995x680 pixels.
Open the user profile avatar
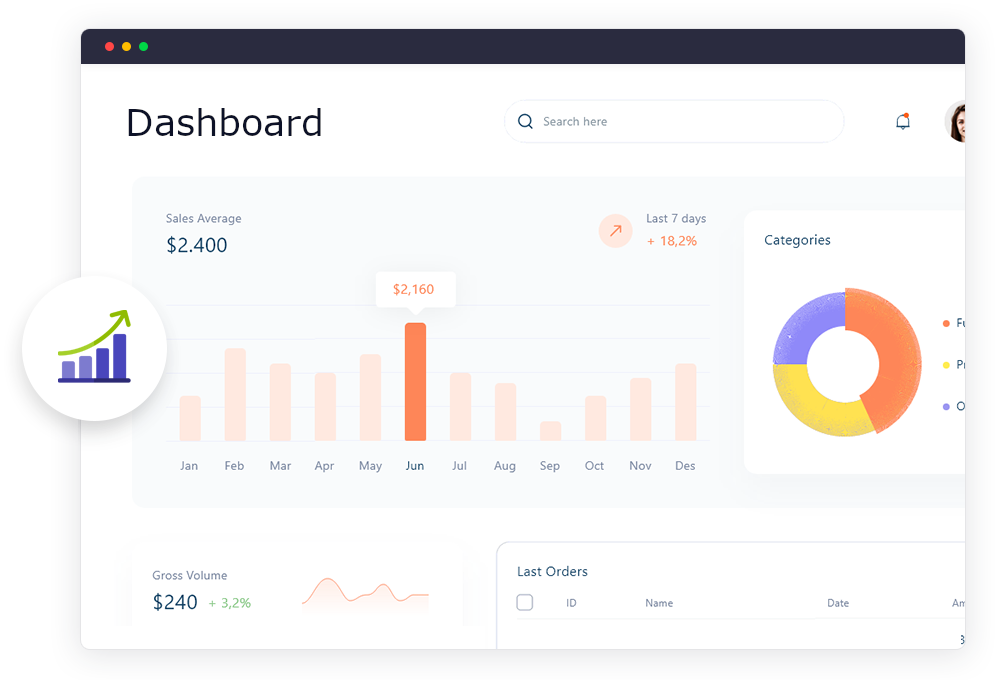tap(956, 122)
